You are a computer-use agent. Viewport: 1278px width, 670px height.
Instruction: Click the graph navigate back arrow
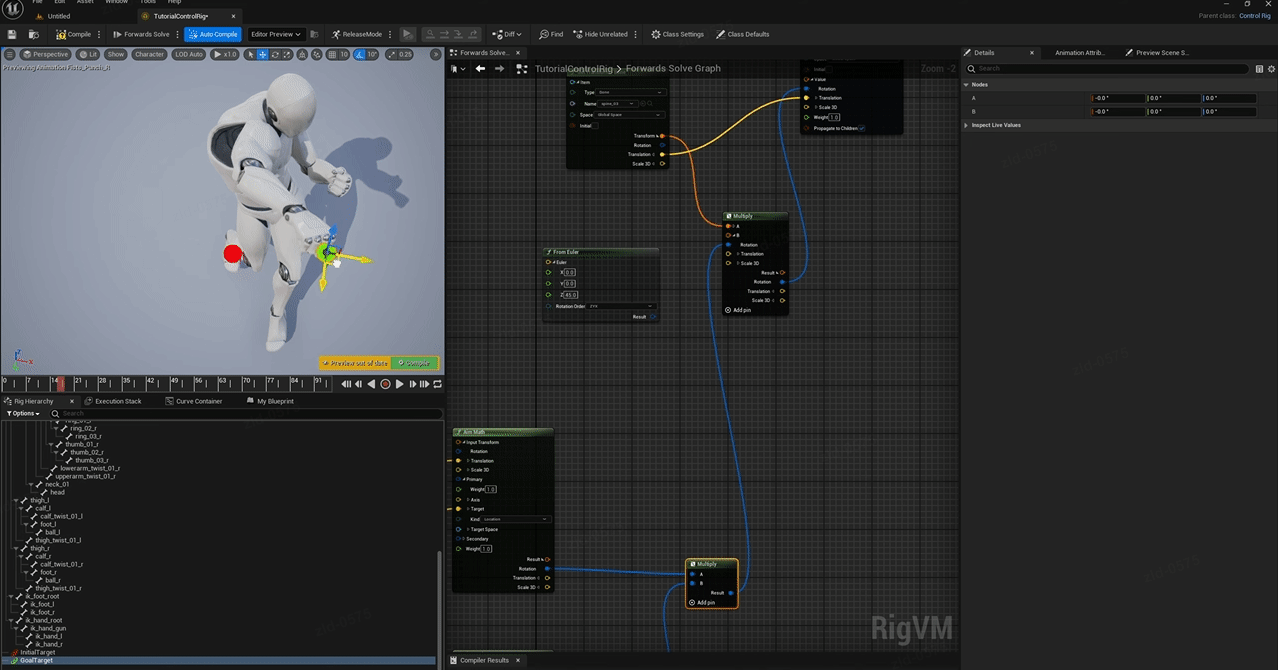pyautogui.click(x=480, y=69)
